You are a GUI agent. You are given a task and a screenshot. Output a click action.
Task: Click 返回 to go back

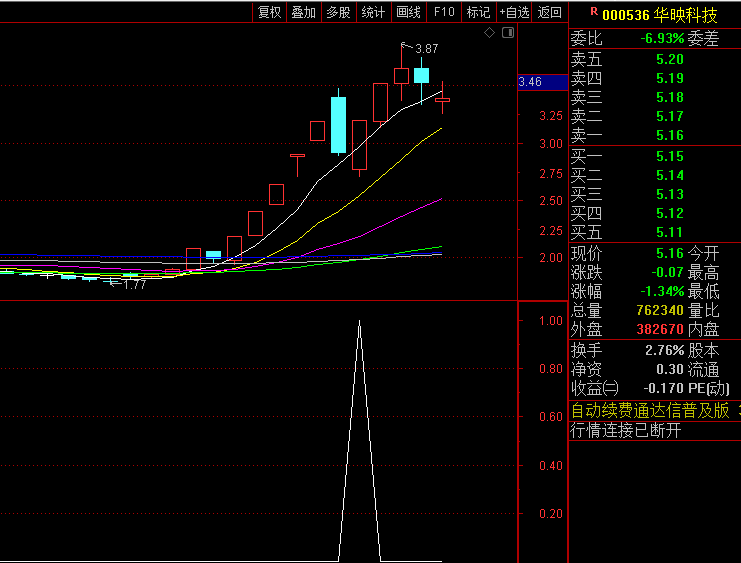550,12
